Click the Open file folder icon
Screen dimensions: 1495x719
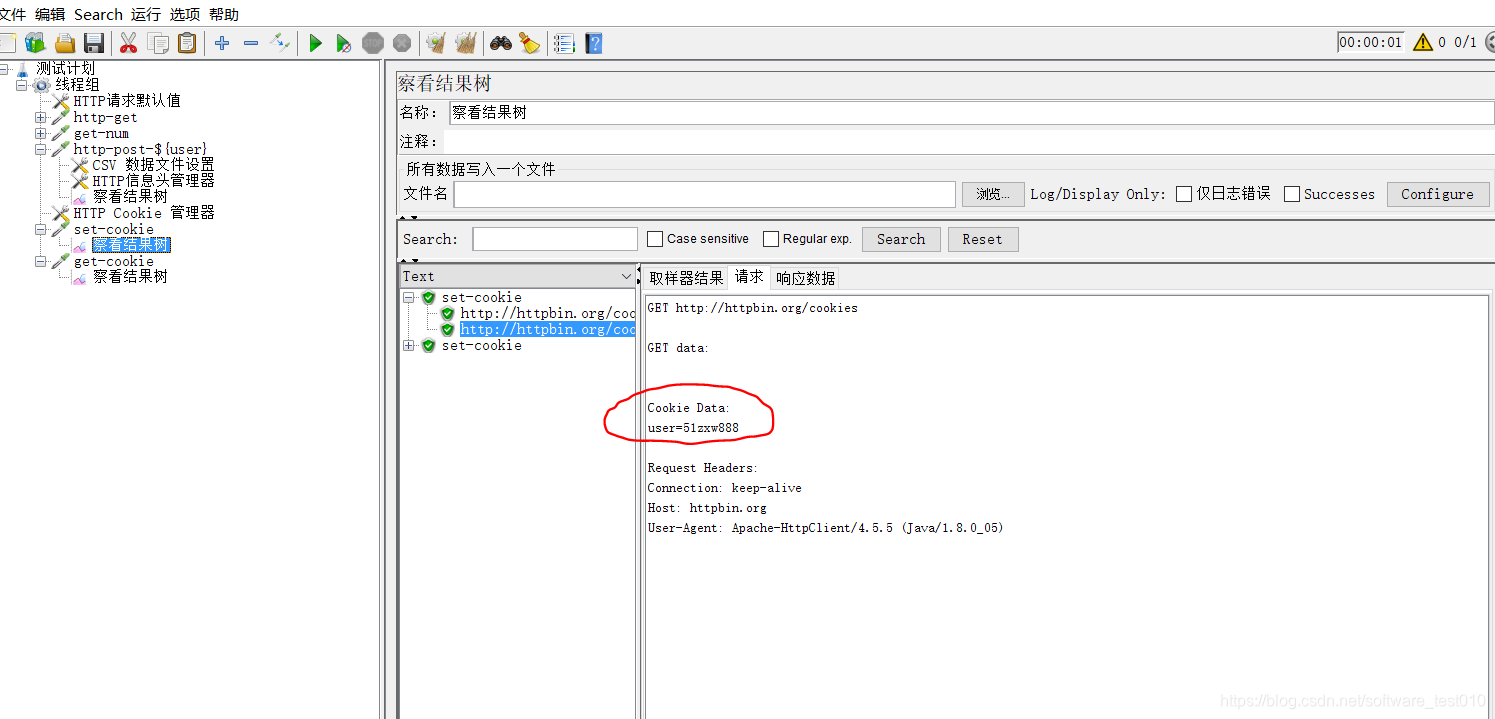(x=65, y=43)
